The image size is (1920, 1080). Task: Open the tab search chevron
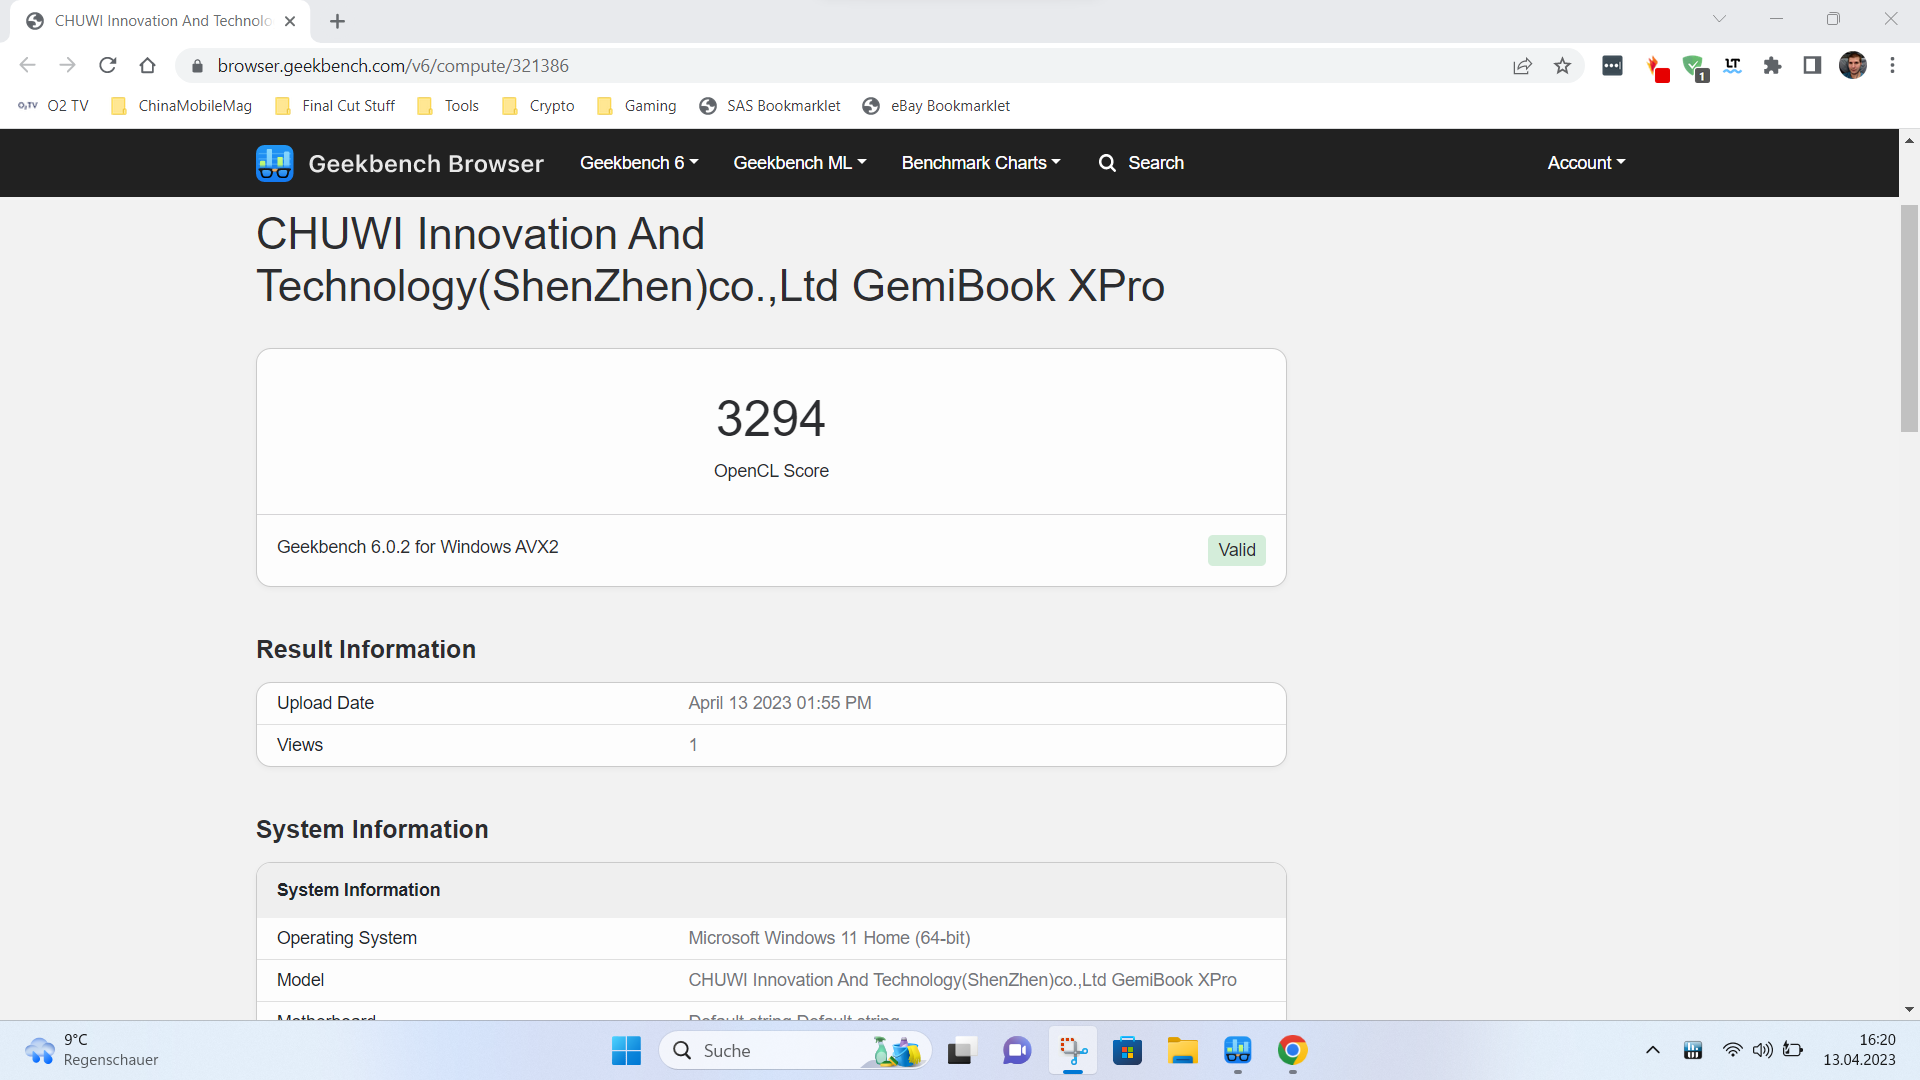1719,19
